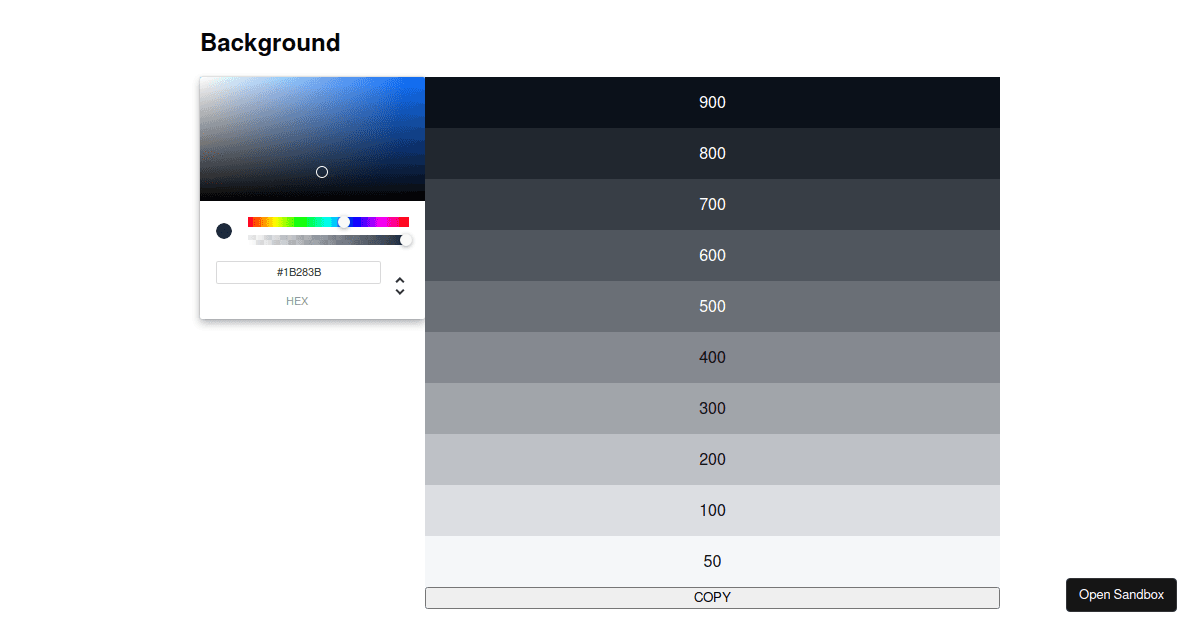Click the HEX label under input
The width and height of the screenshot is (1200, 630).
(x=297, y=301)
